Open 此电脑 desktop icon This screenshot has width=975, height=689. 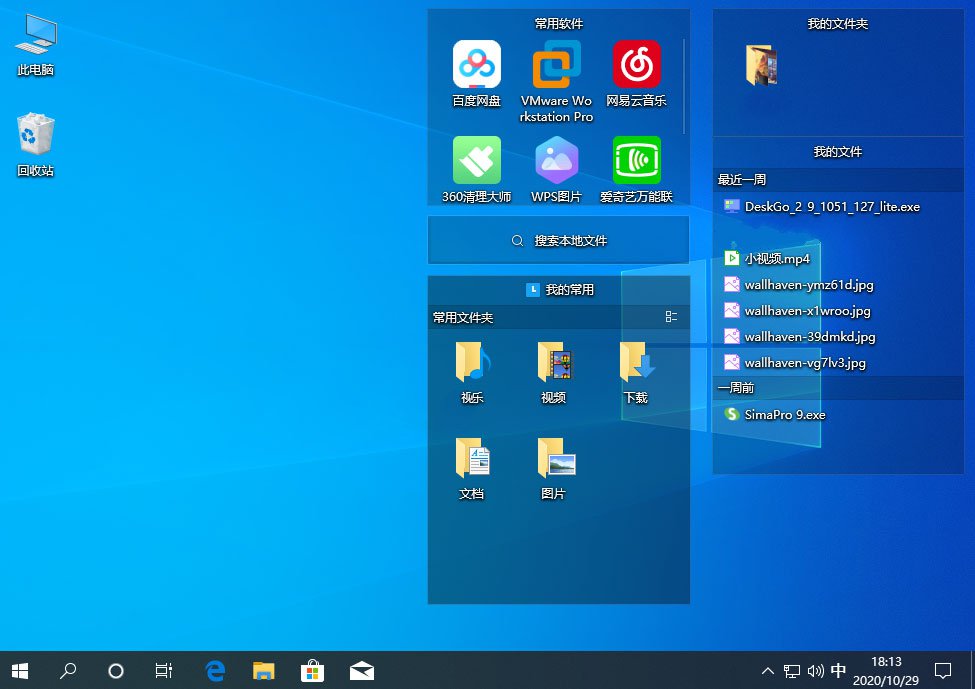pyautogui.click(x=35, y=45)
